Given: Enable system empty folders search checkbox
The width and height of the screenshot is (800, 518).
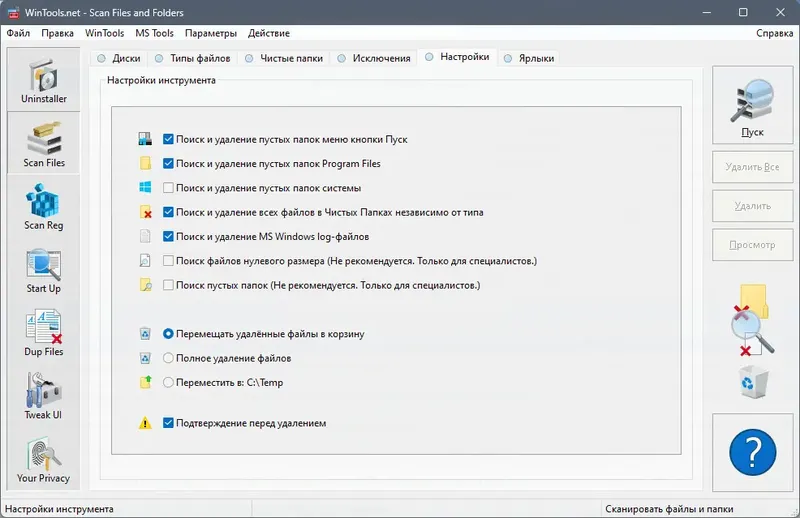Looking at the screenshot, I should pos(168,188).
